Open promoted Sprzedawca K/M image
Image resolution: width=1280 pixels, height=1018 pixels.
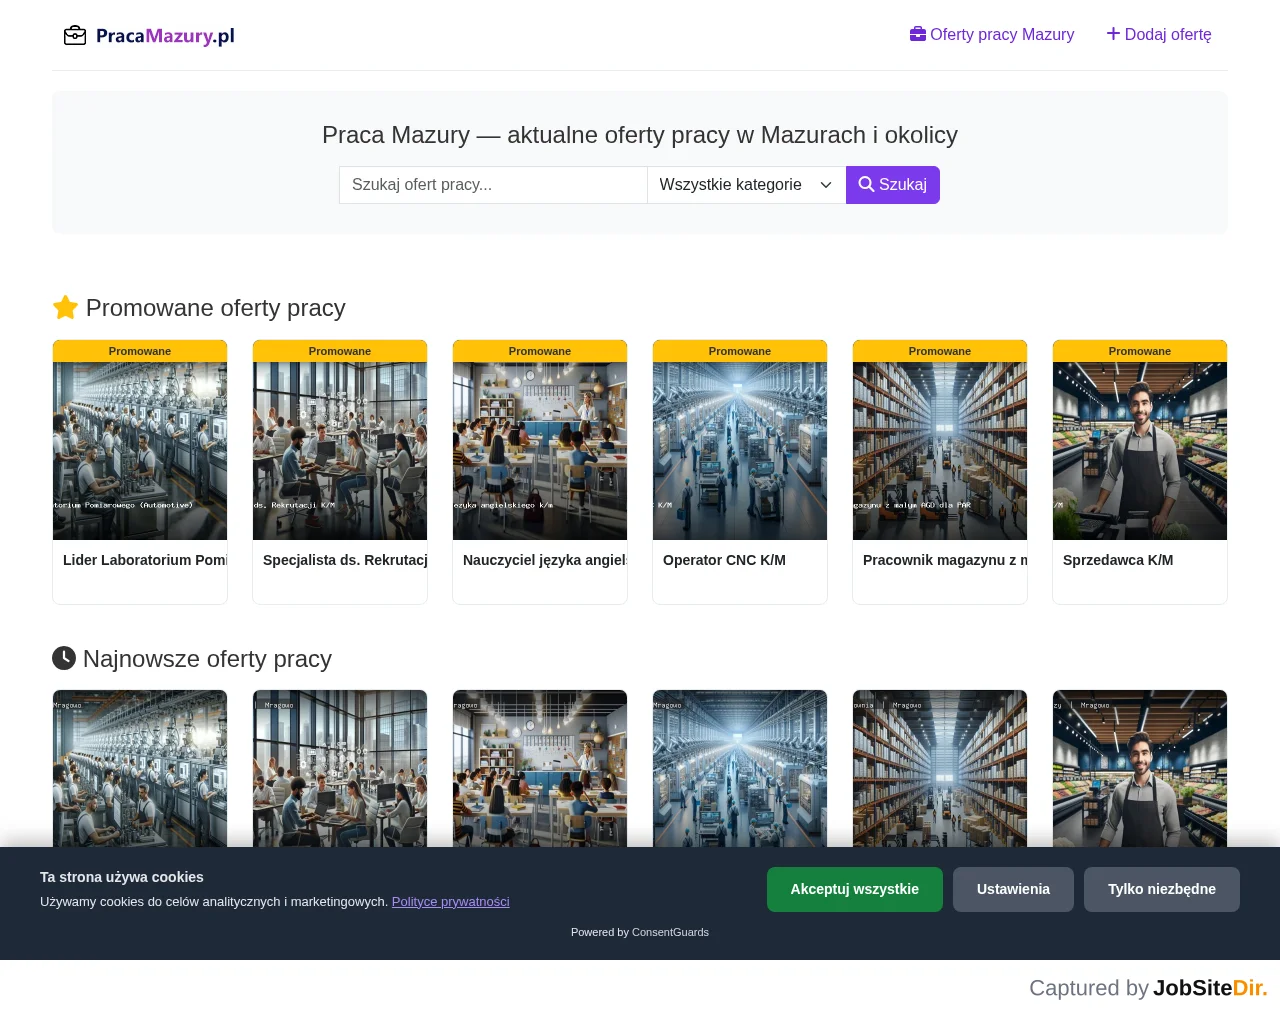[1140, 451]
